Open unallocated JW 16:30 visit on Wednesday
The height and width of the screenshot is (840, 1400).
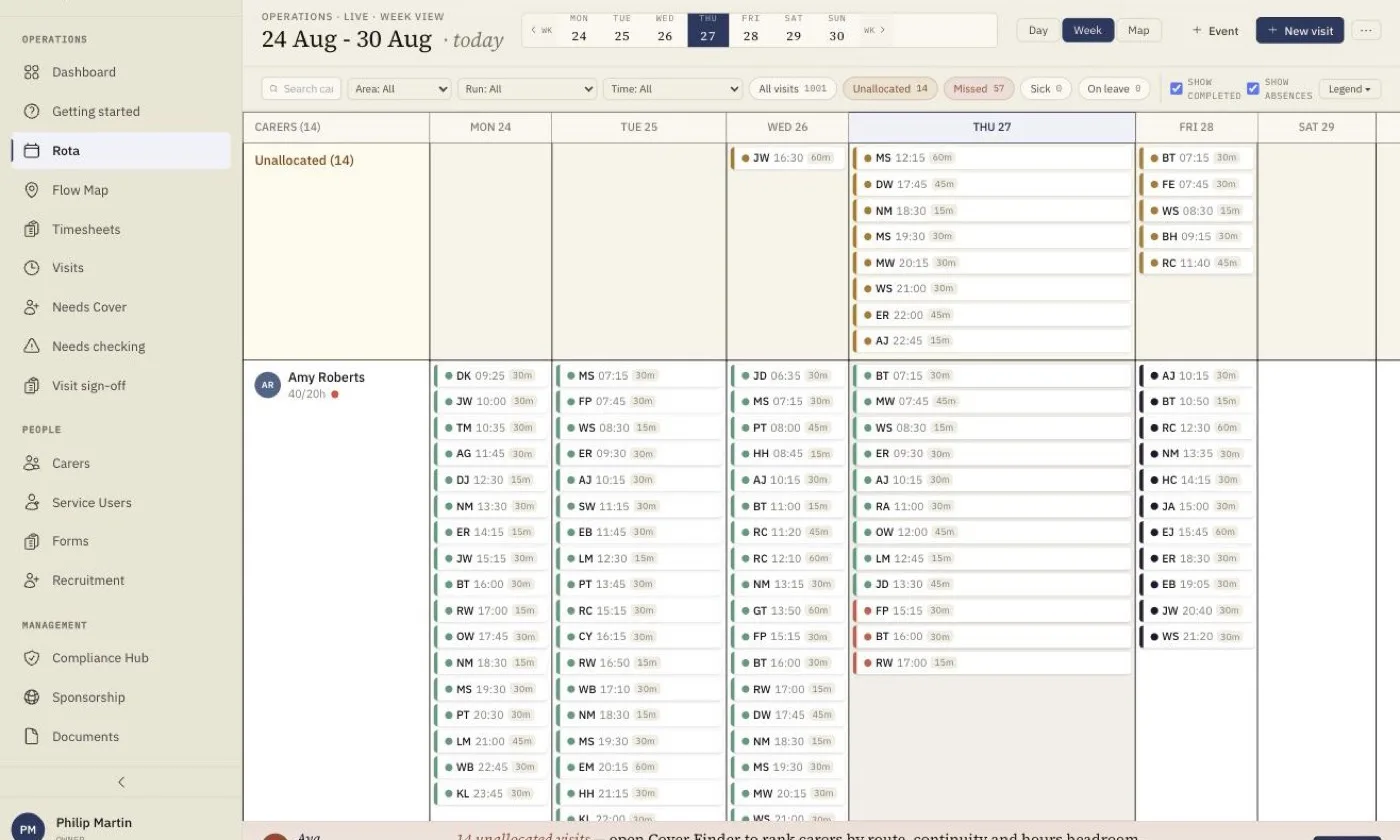(x=787, y=158)
